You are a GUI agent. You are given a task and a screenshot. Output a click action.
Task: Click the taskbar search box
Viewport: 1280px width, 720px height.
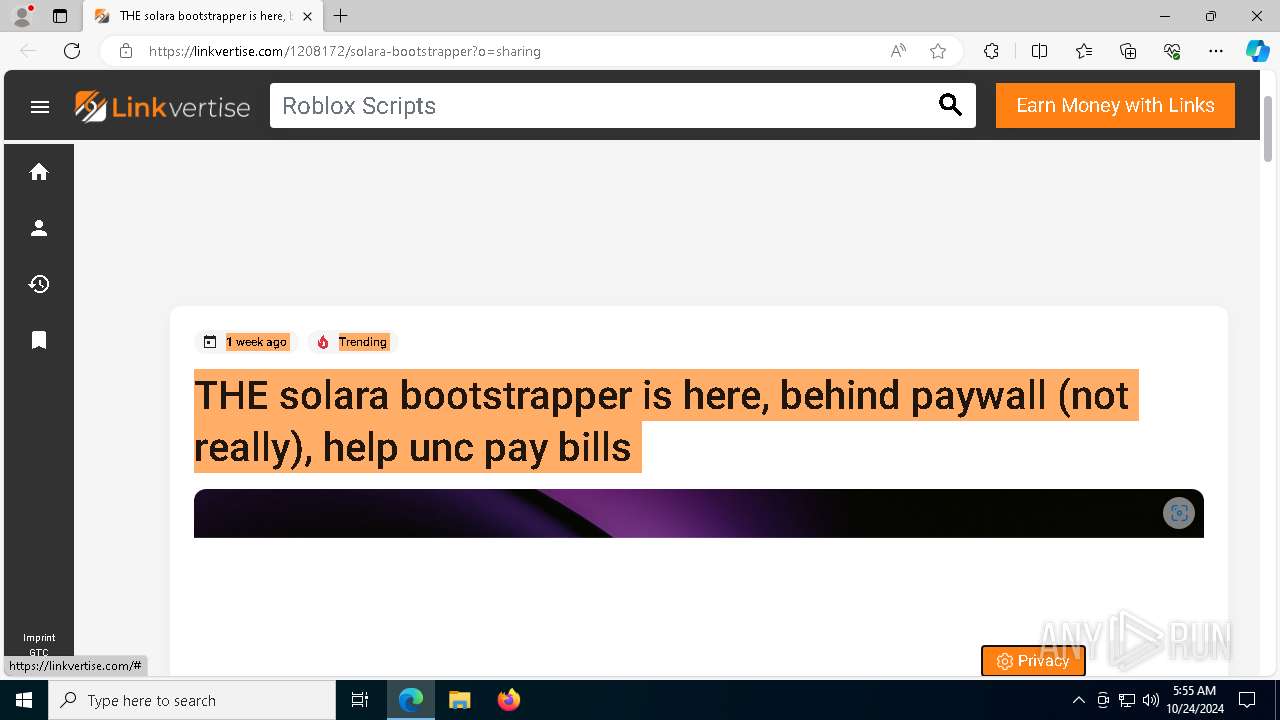point(192,700)
